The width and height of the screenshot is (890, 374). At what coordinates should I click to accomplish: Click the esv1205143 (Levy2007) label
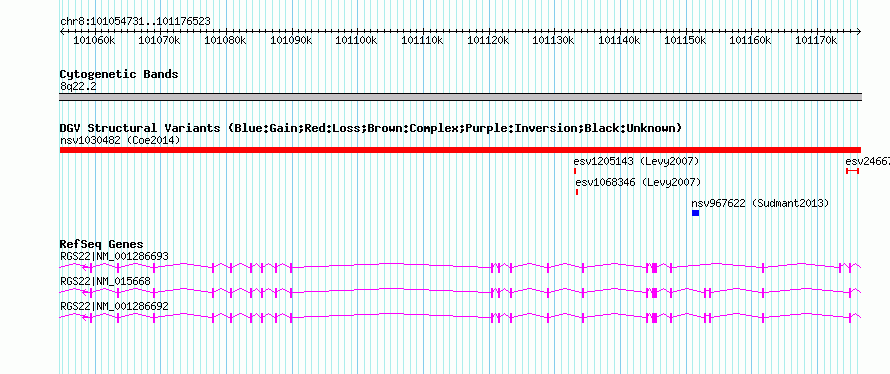(636, 162)
